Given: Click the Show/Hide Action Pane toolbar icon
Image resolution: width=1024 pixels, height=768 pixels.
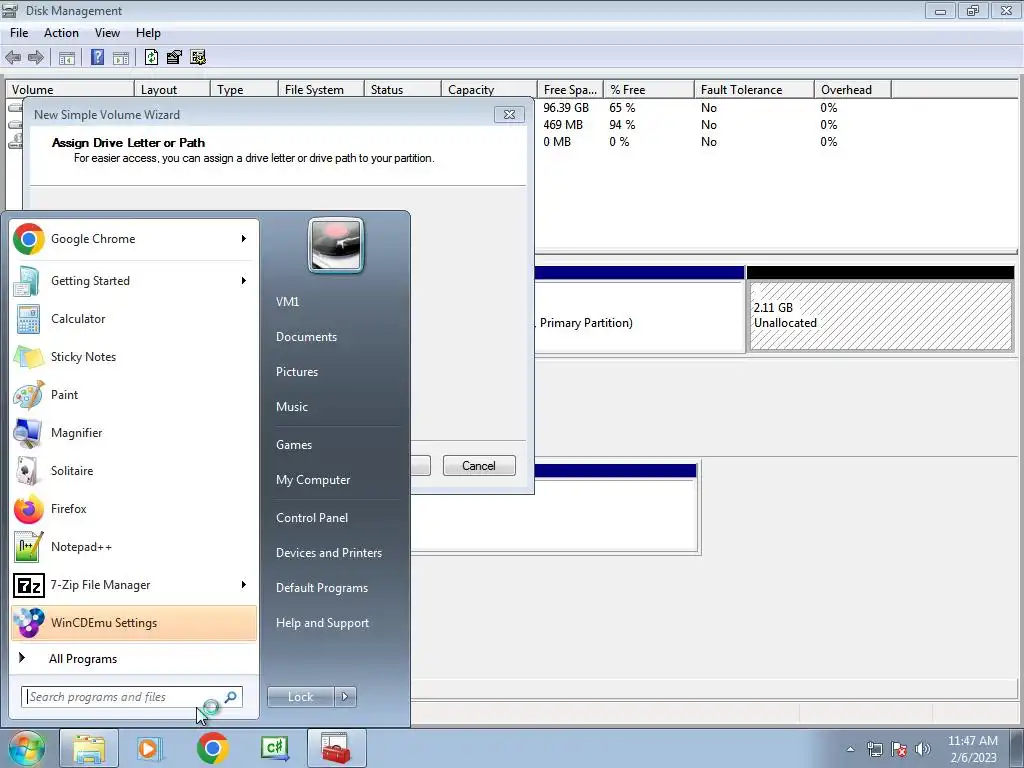Looking at the screenshot, I should [x=121, y=57].
